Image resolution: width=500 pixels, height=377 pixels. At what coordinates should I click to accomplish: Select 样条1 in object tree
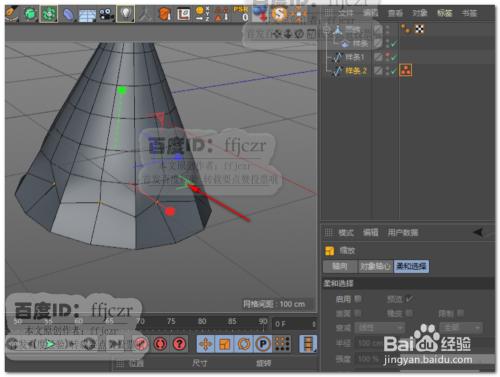point(355,57)
